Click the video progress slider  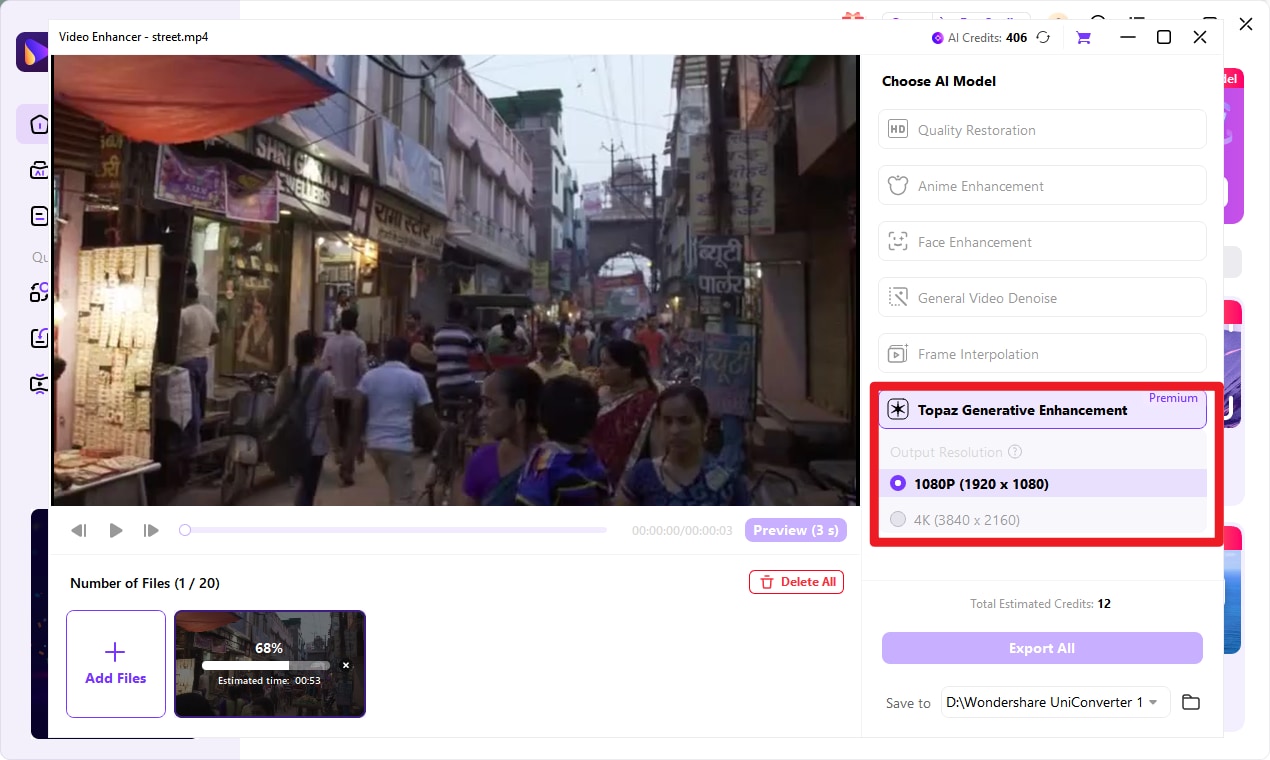point(393,530)
